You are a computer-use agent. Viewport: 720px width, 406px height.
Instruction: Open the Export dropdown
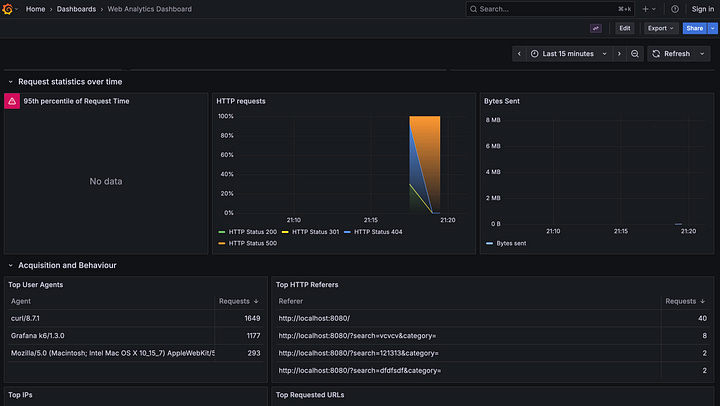point(660,28)
